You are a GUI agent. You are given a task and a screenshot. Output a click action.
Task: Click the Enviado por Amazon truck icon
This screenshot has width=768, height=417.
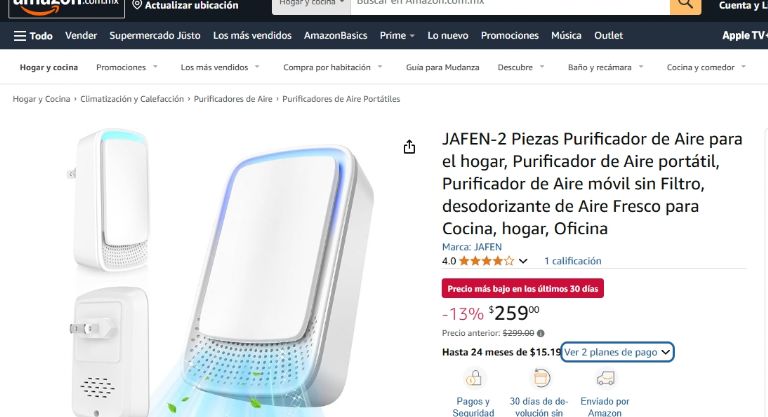605,378
